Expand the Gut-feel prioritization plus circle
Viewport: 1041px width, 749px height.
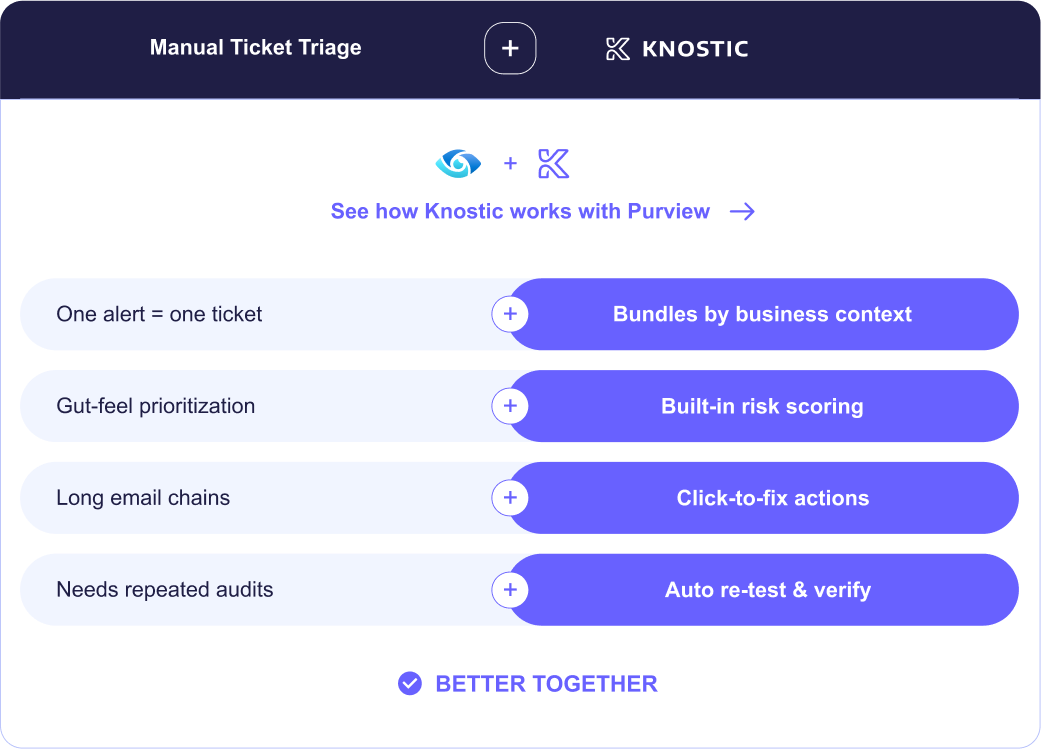510,406
